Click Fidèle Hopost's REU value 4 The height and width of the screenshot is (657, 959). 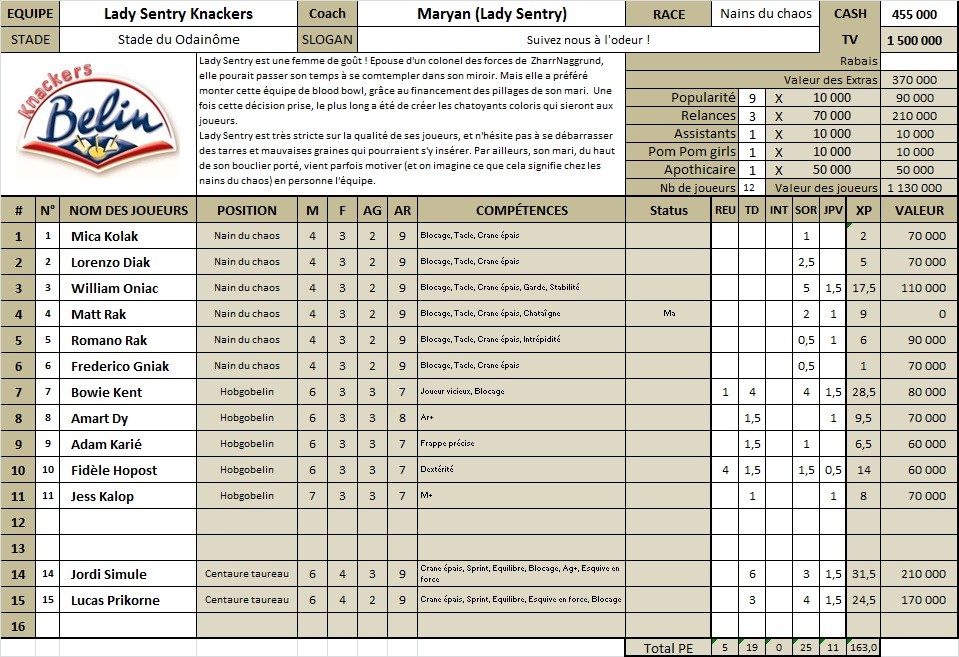point(725,470)
